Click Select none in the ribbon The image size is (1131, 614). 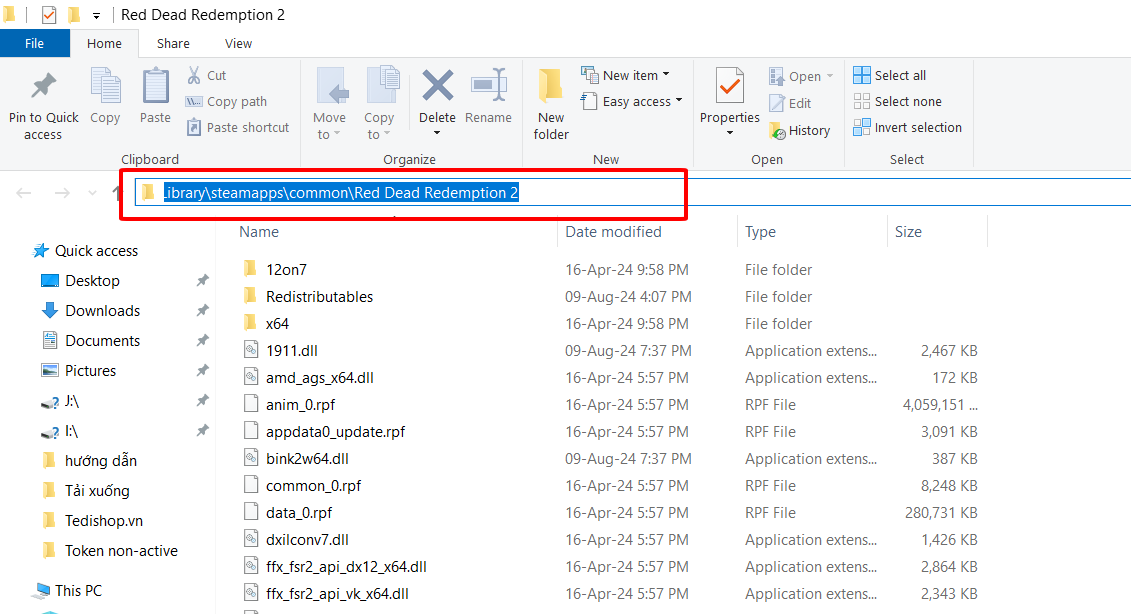(x=897, y=101)
